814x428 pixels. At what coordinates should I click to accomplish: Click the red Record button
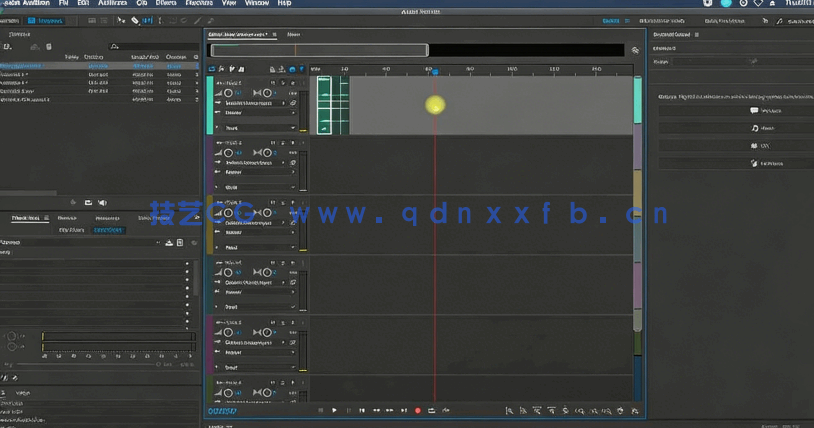pos(418,410)
